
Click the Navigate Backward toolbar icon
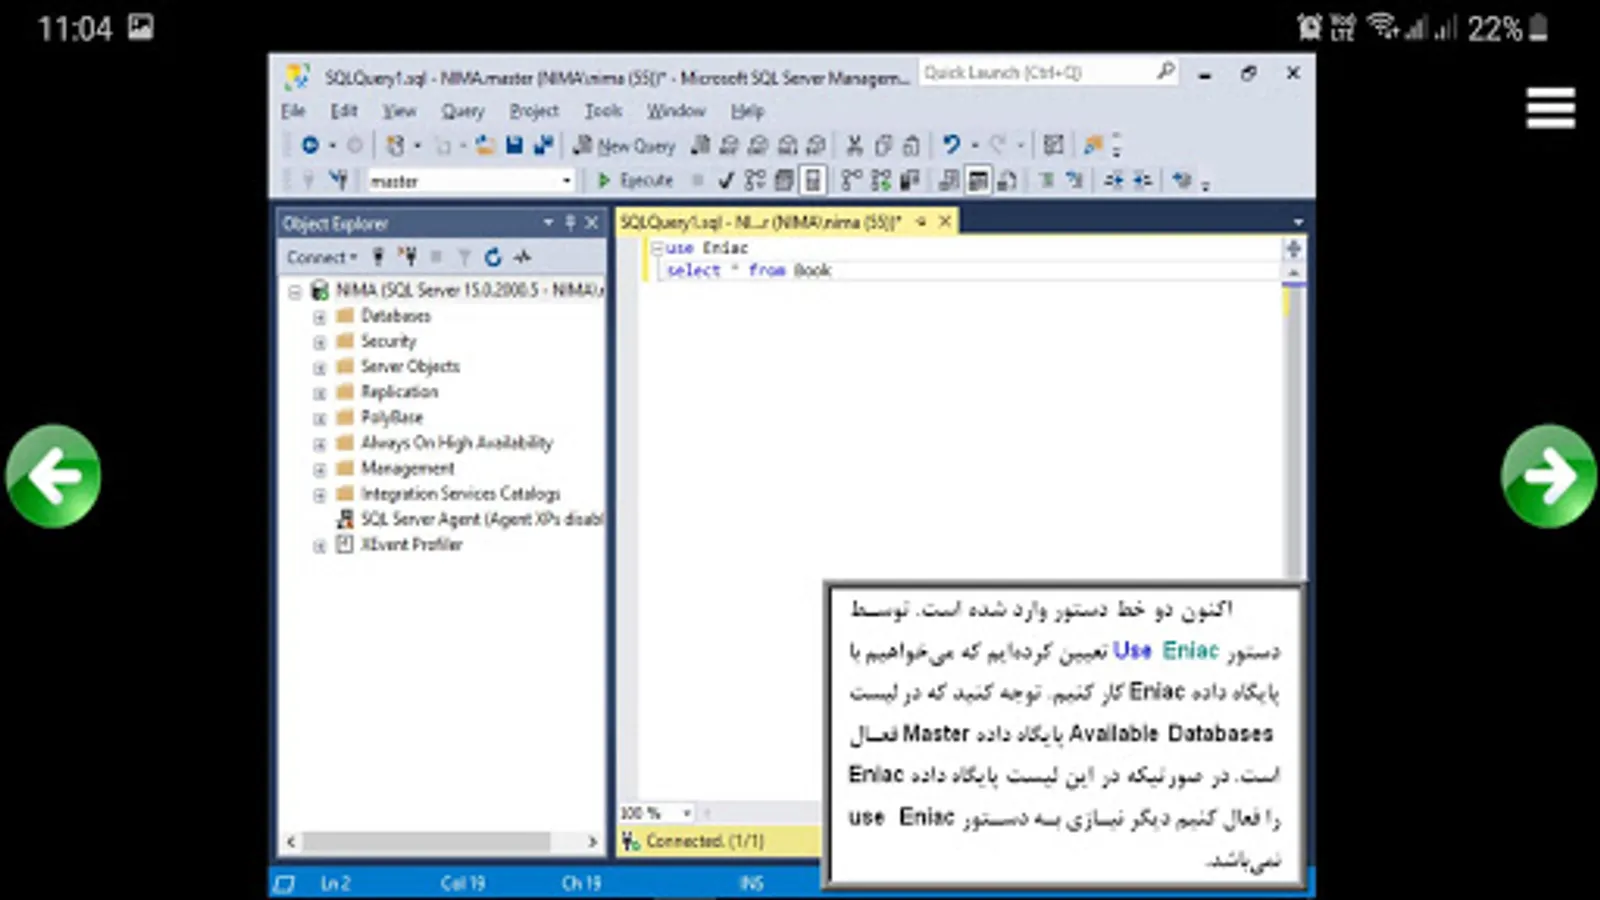coord(310,145)
